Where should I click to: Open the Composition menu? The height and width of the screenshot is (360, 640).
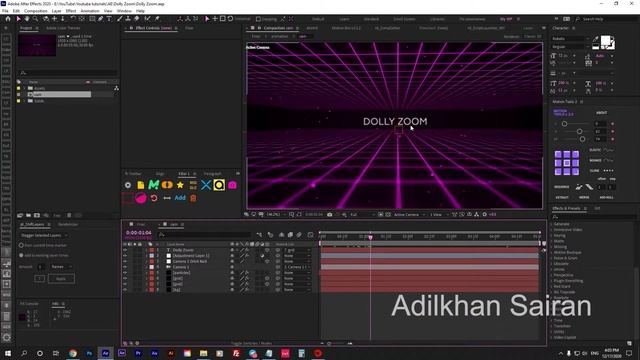click(x=36, y=11)
